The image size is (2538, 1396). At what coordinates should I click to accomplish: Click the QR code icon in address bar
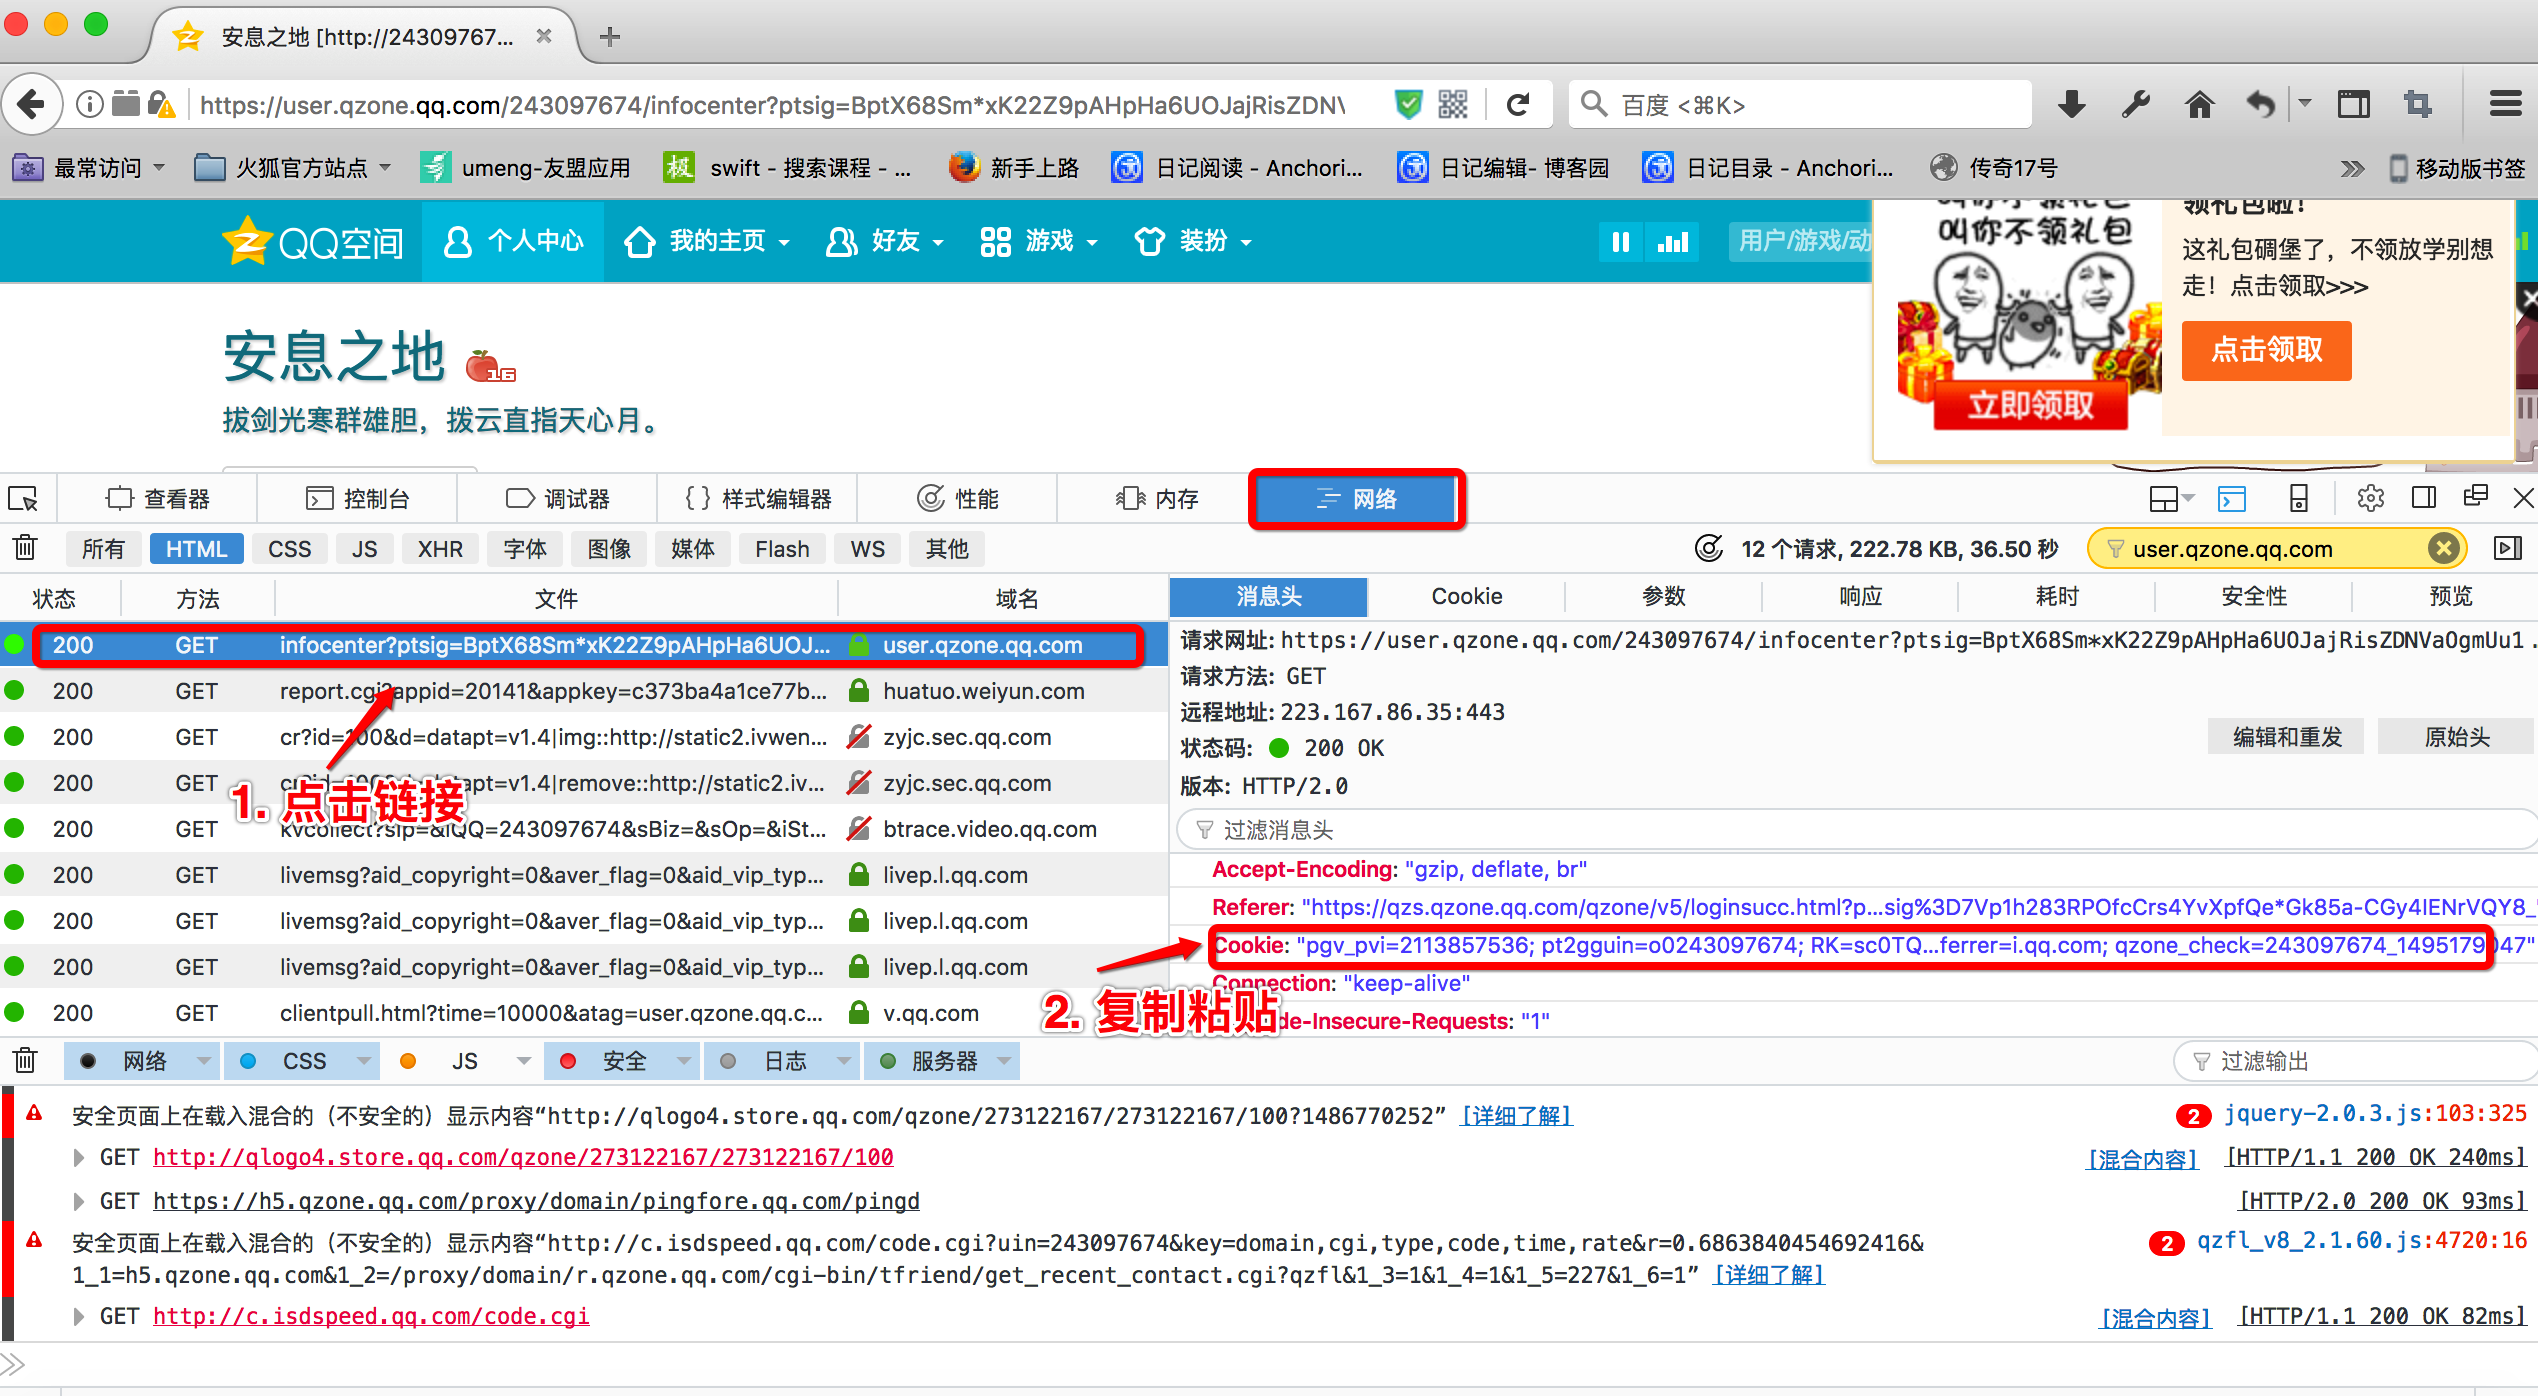tap(1453, 104)
